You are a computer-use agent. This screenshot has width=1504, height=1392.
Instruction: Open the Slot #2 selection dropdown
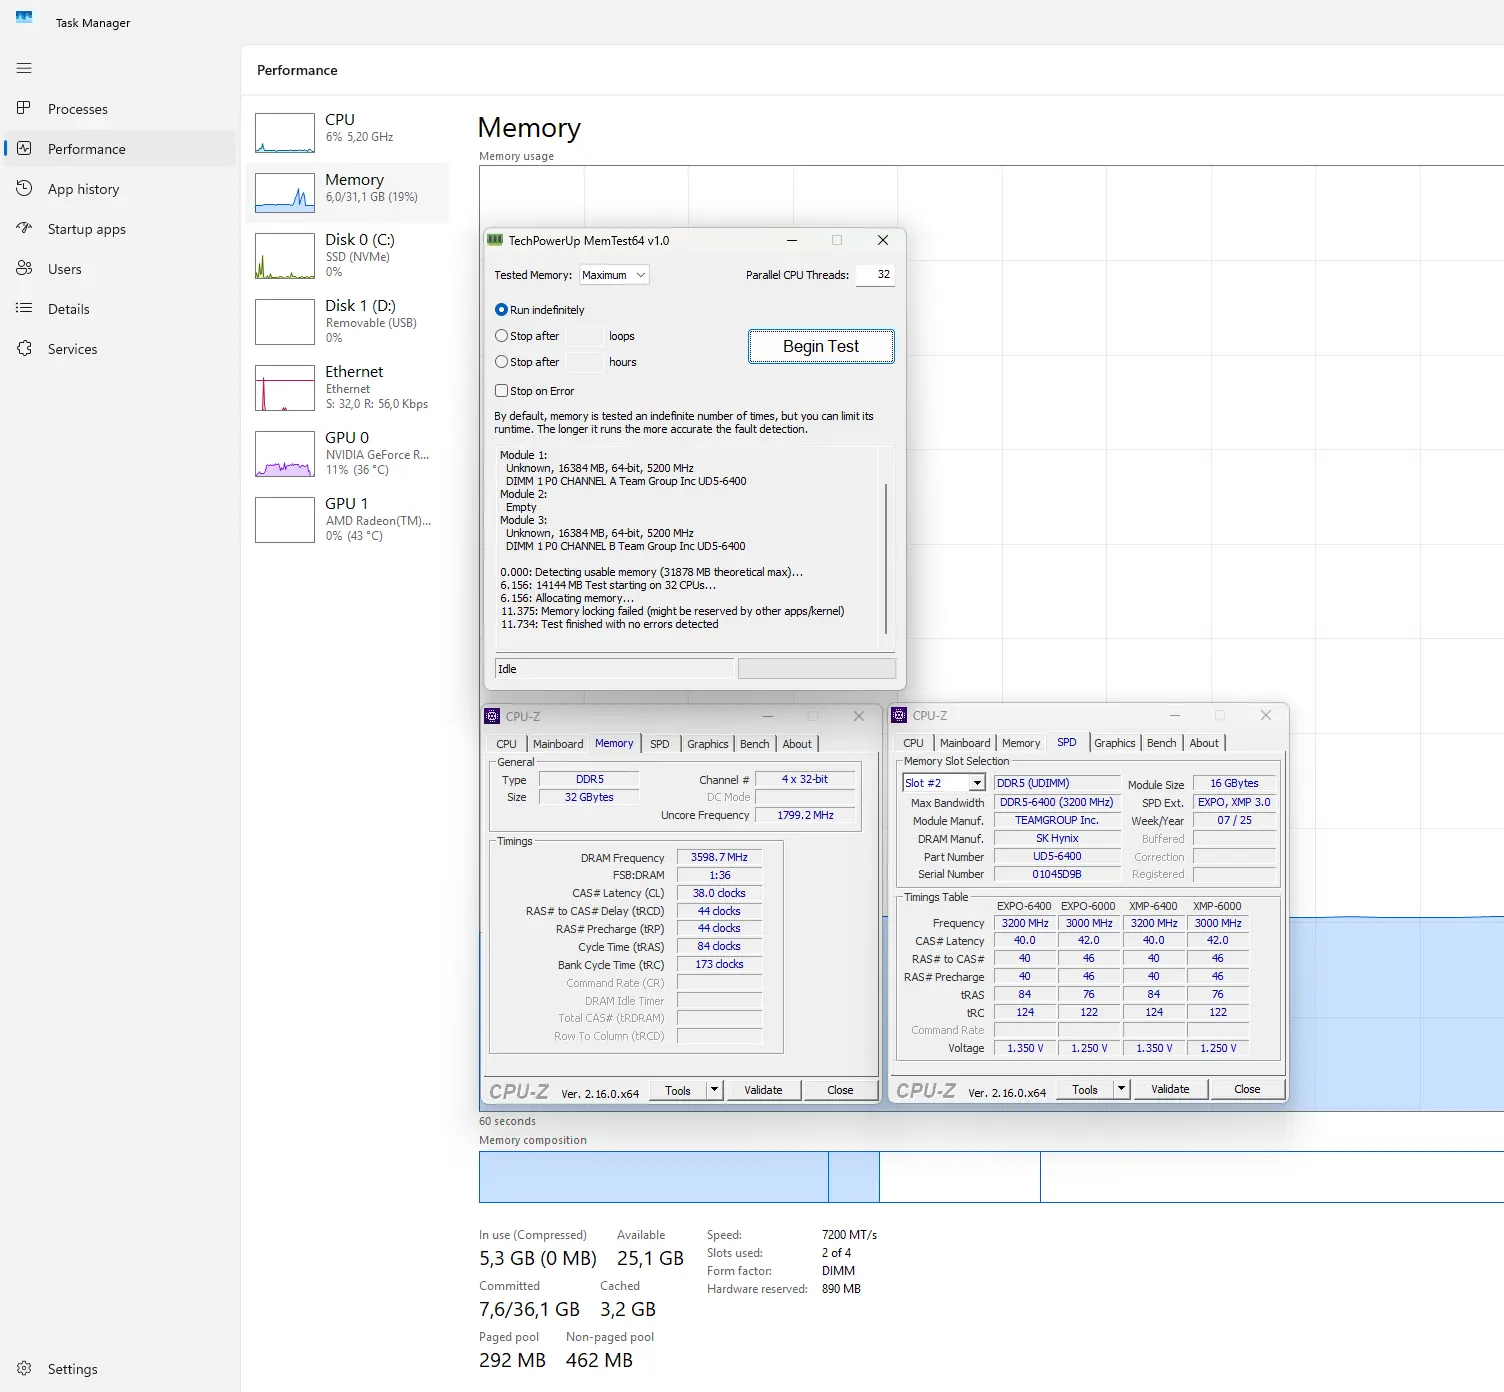click(x=977, y=783)
